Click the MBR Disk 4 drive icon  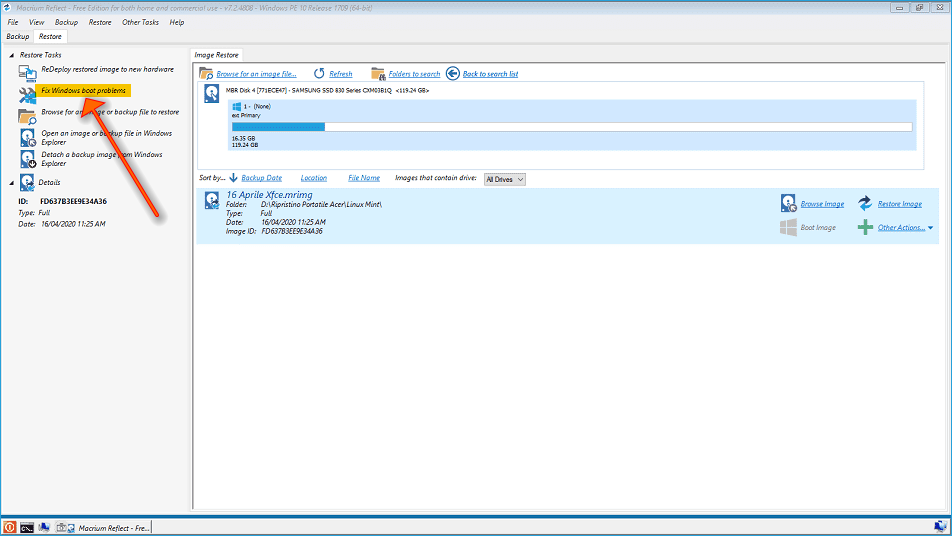coord(211,94)
